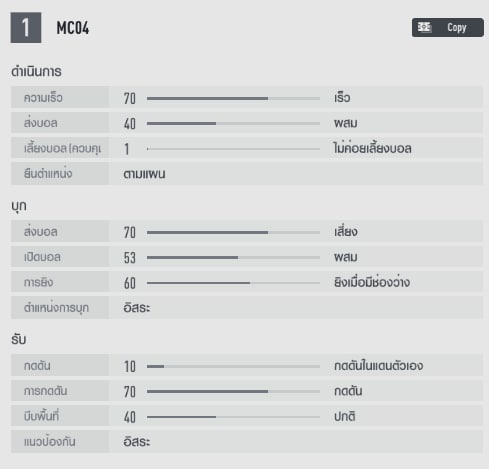Select the ดำเนินการ section heading

(36, 71)
